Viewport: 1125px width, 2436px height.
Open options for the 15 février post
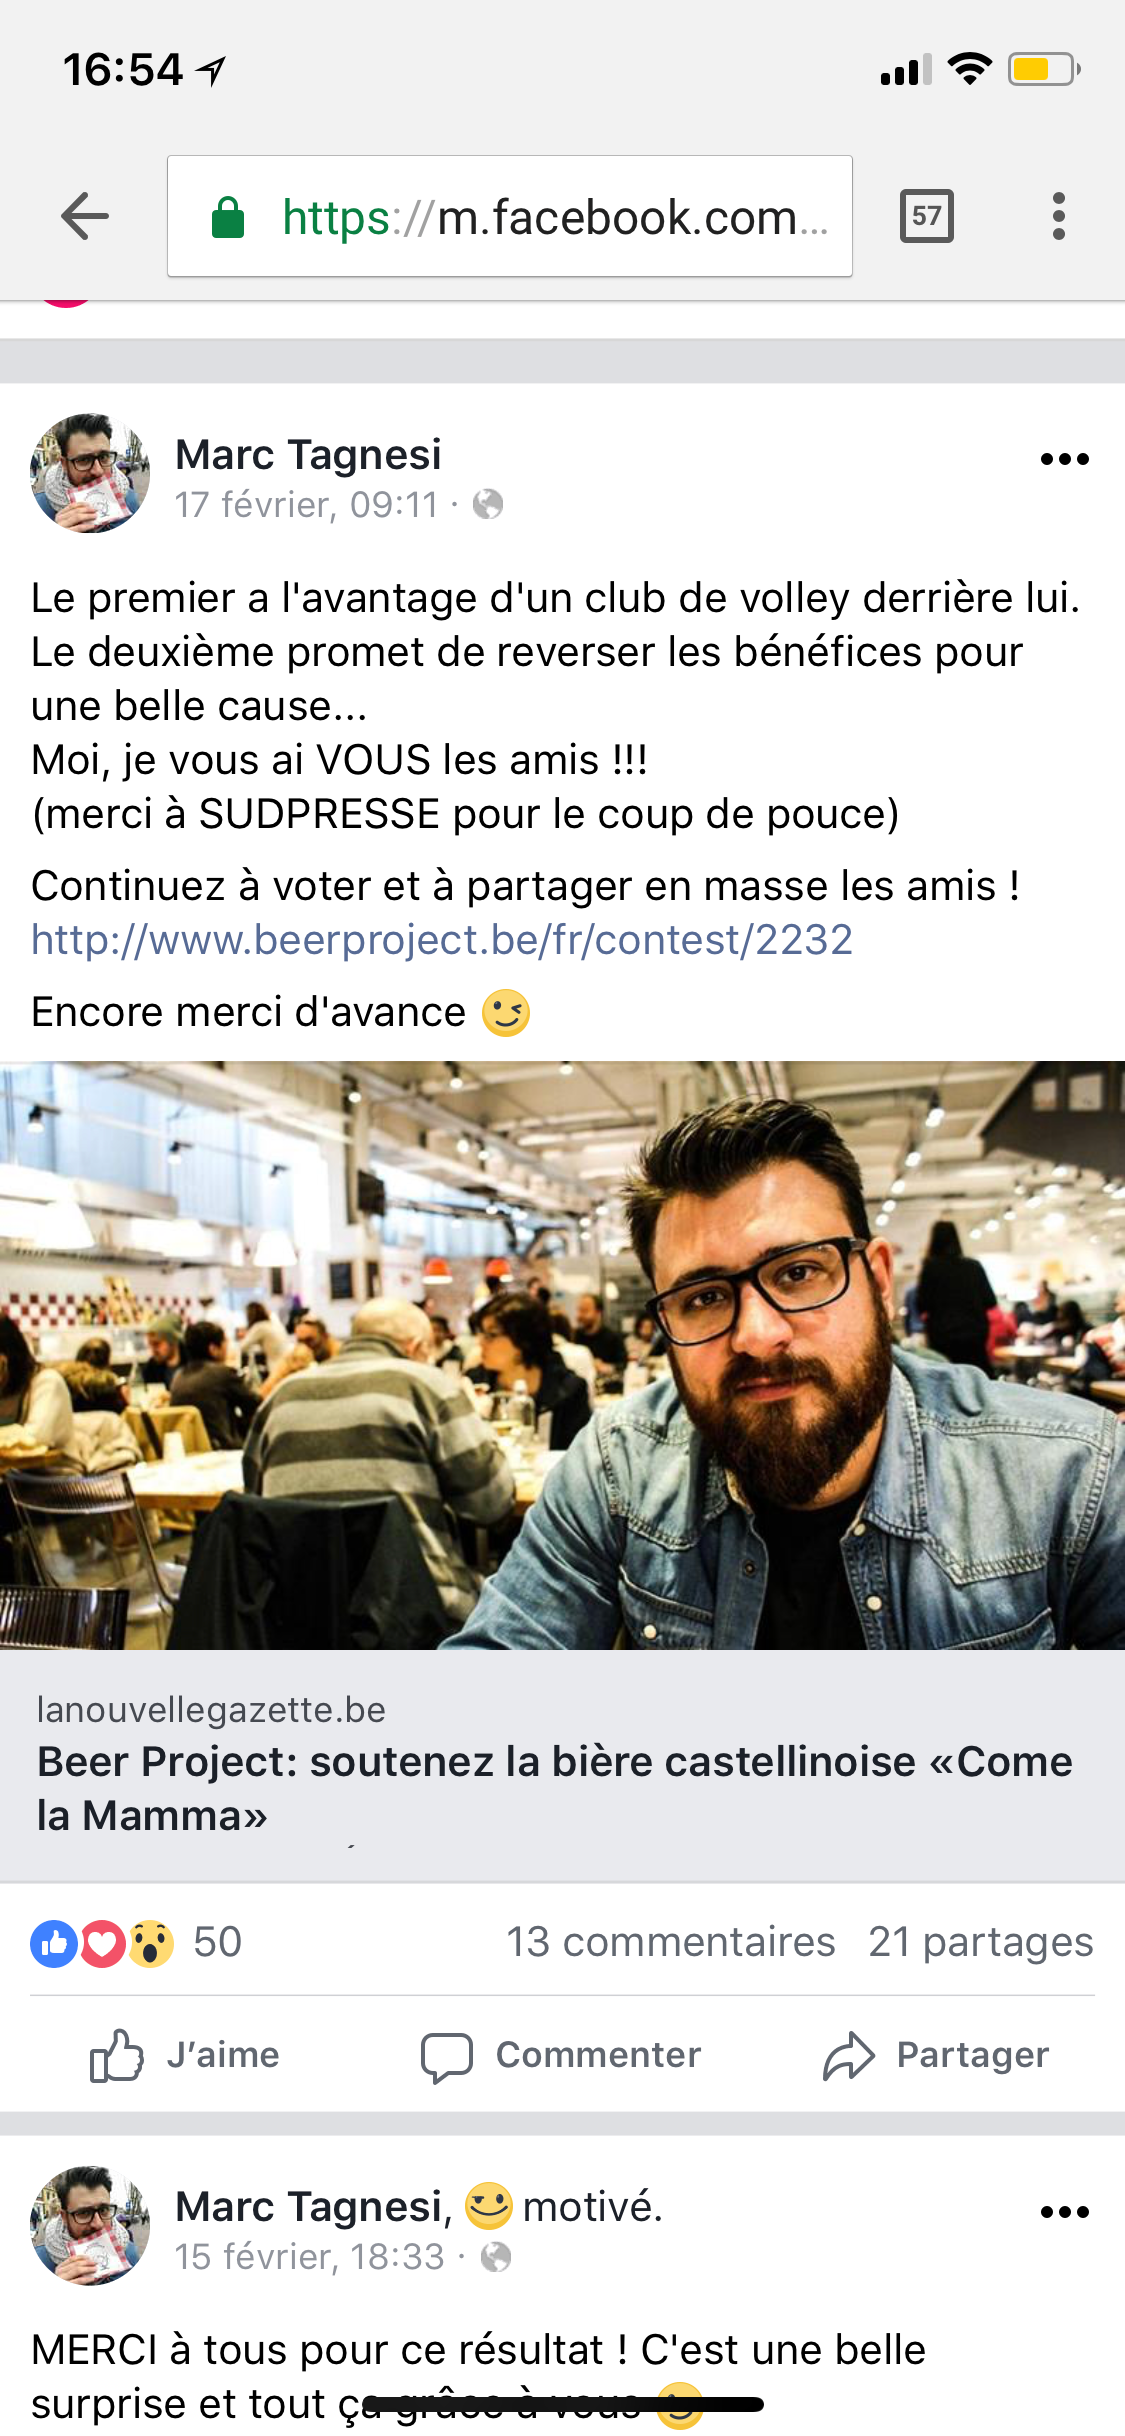[x=1064, y=2212]
